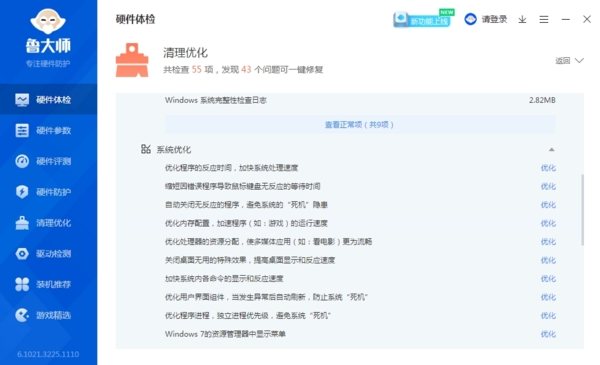Click 查看正常项（共9项）link

click(359, 125)
